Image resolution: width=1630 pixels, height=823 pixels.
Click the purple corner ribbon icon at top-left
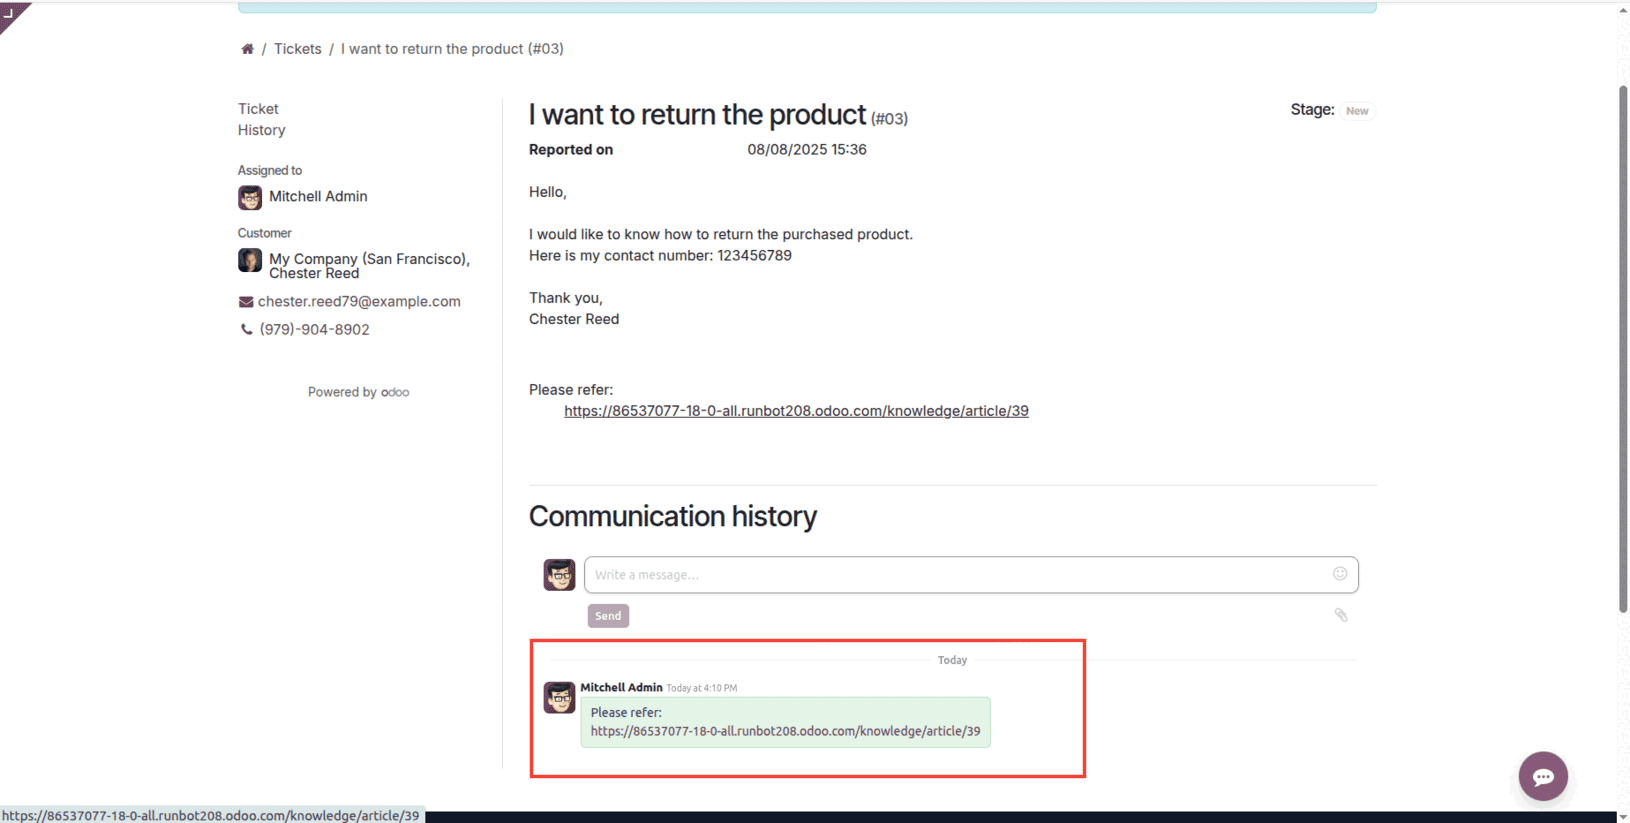pos(10,13)
